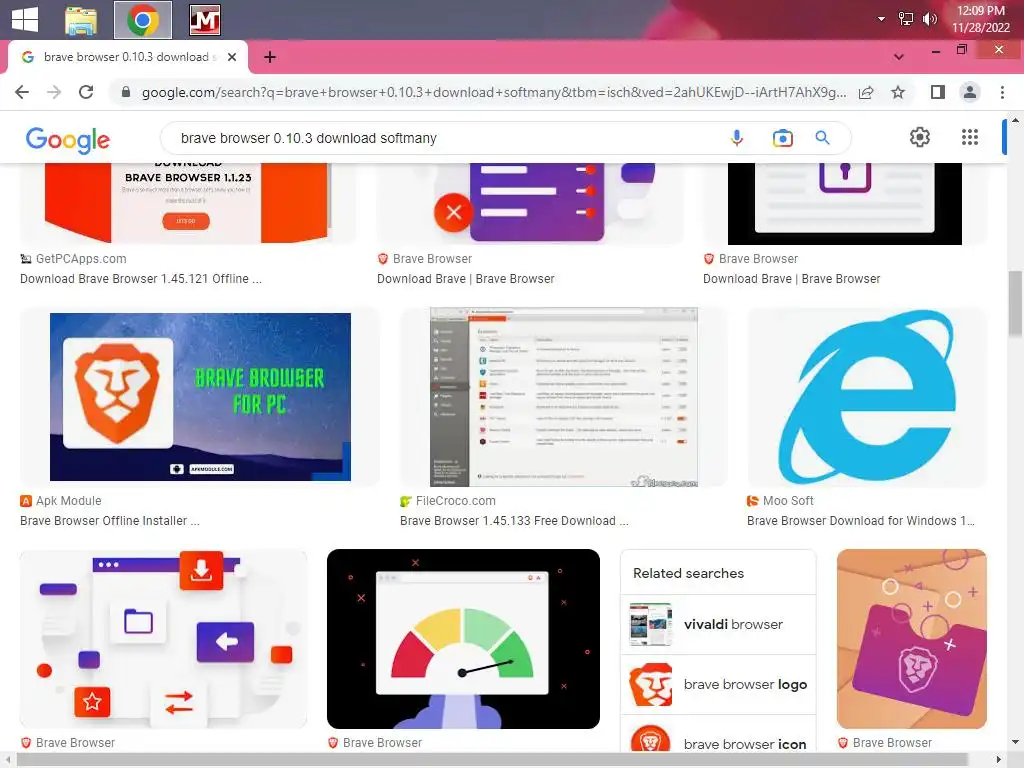Open the network status tray icon
Screen dimensions: 1024x768
(x=906, y=19)
